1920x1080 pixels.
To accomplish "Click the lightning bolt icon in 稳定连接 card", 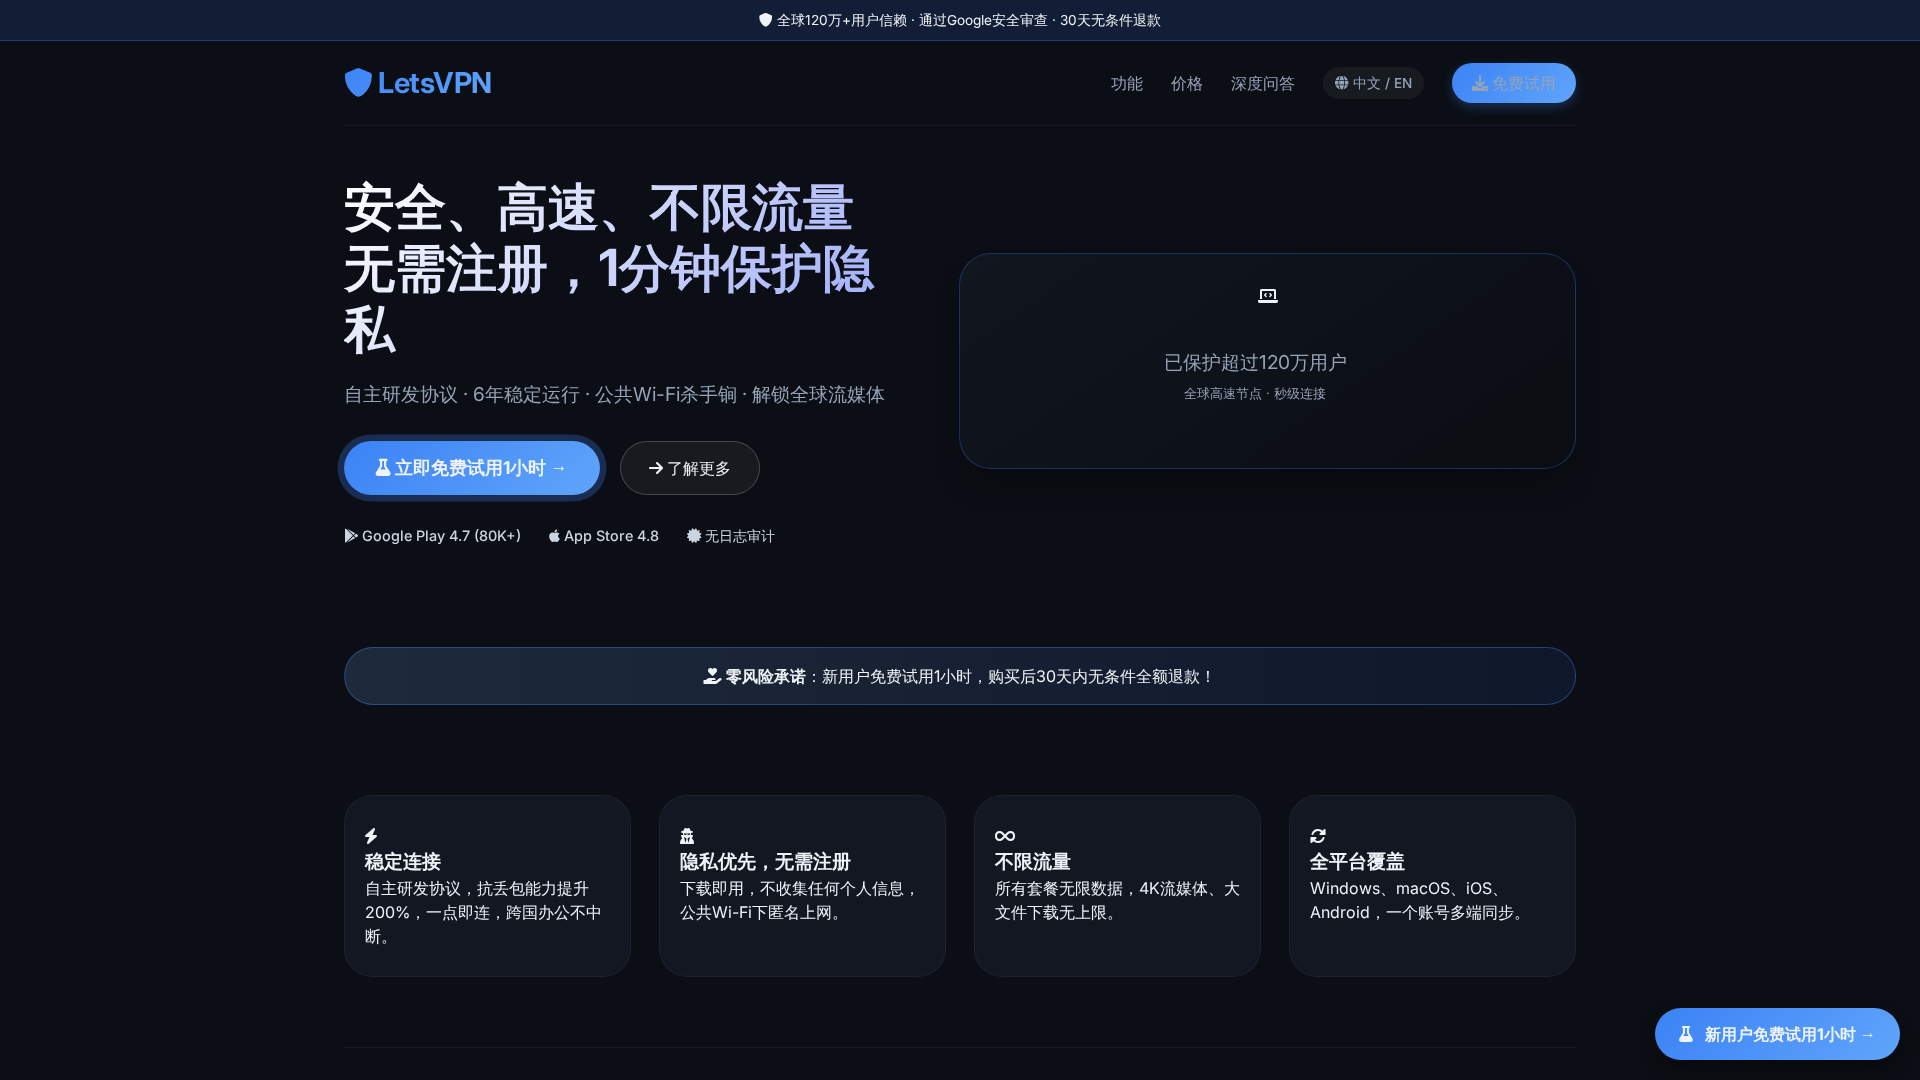I will [x=371, y=836].
